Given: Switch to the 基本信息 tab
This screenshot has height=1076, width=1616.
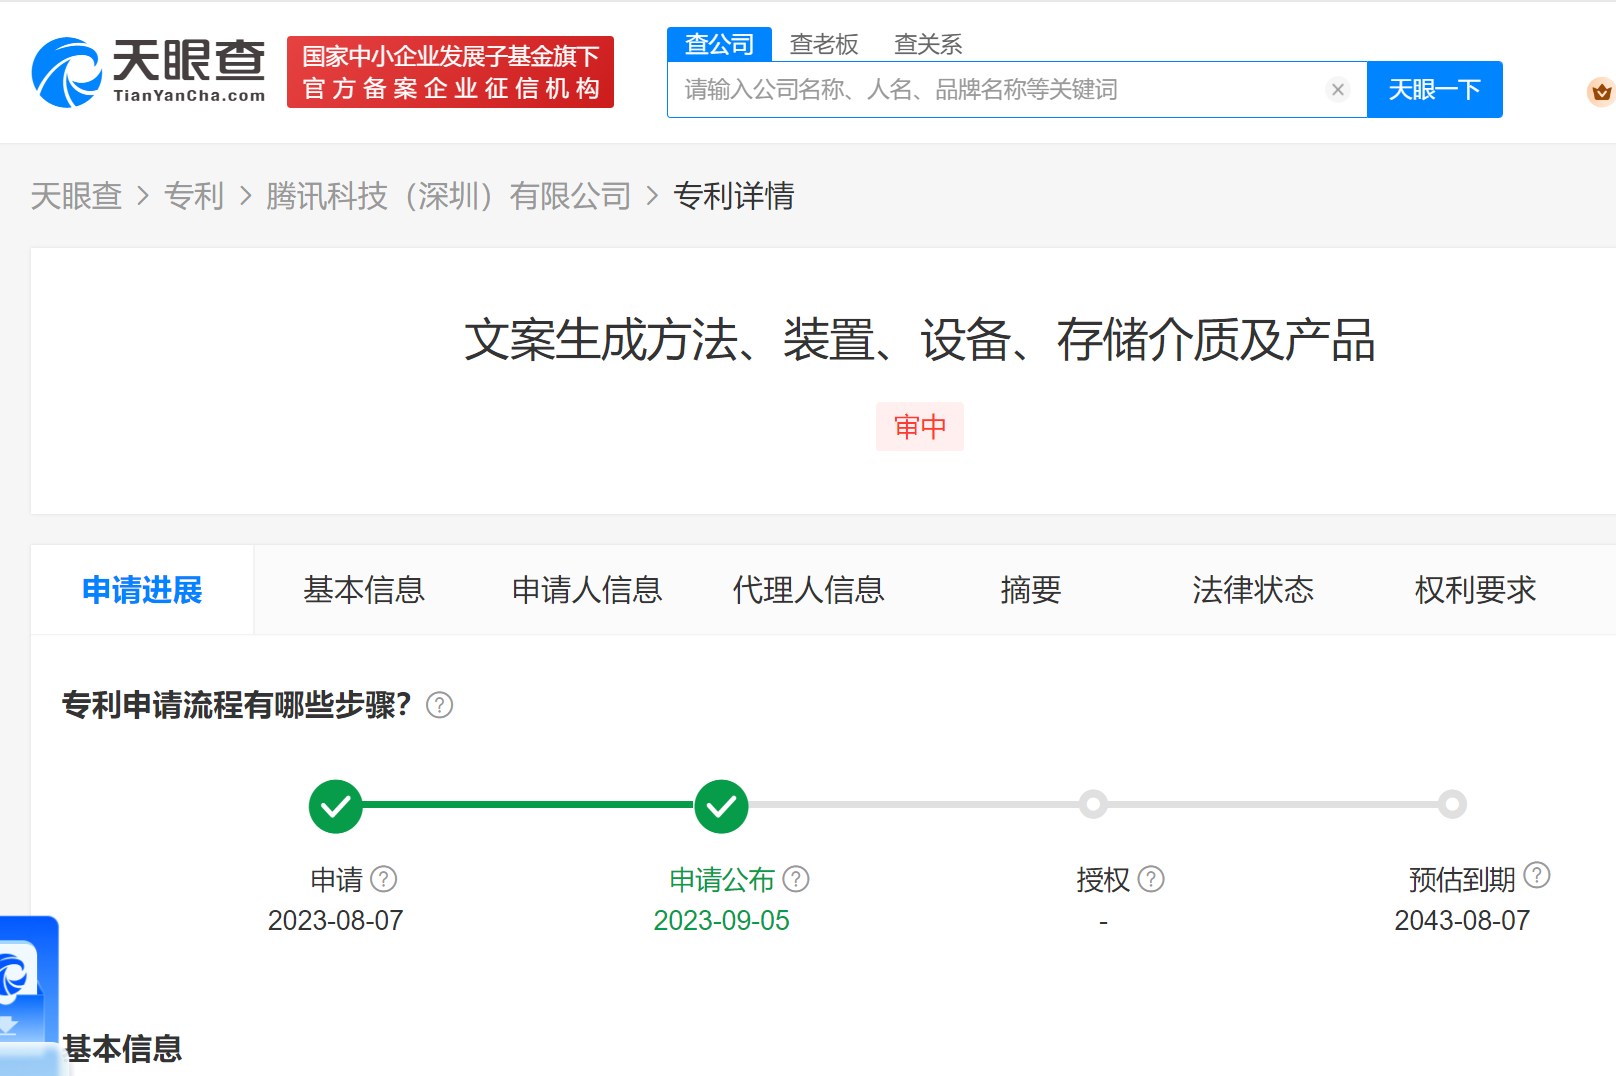Looking at the screenshot, I should pos(364,590).
